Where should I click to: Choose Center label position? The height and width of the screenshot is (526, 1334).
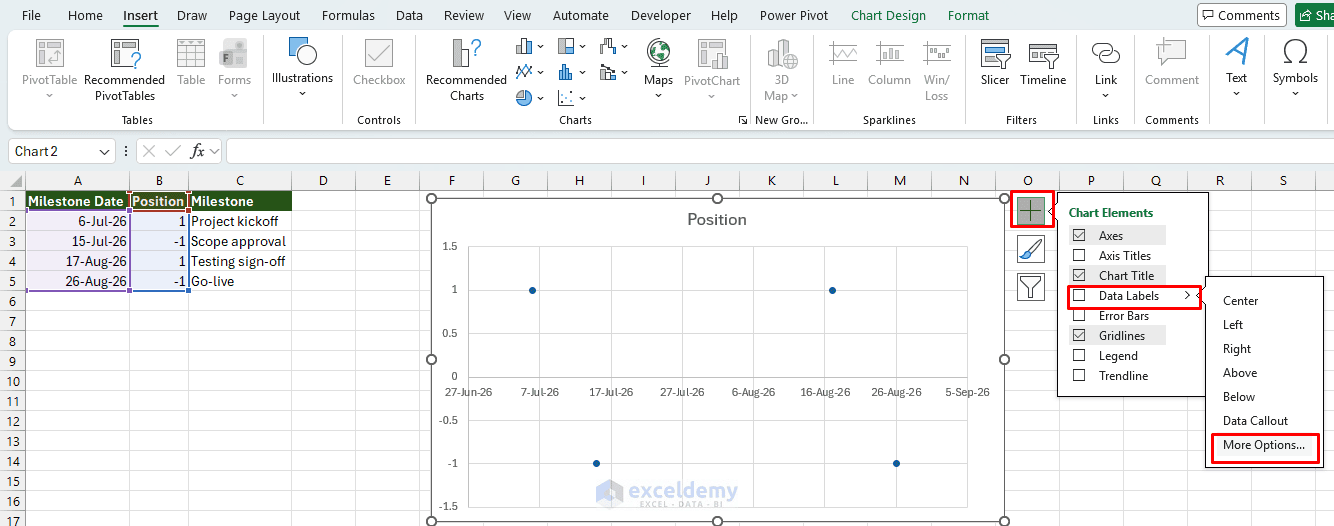tap(1240, 301)
